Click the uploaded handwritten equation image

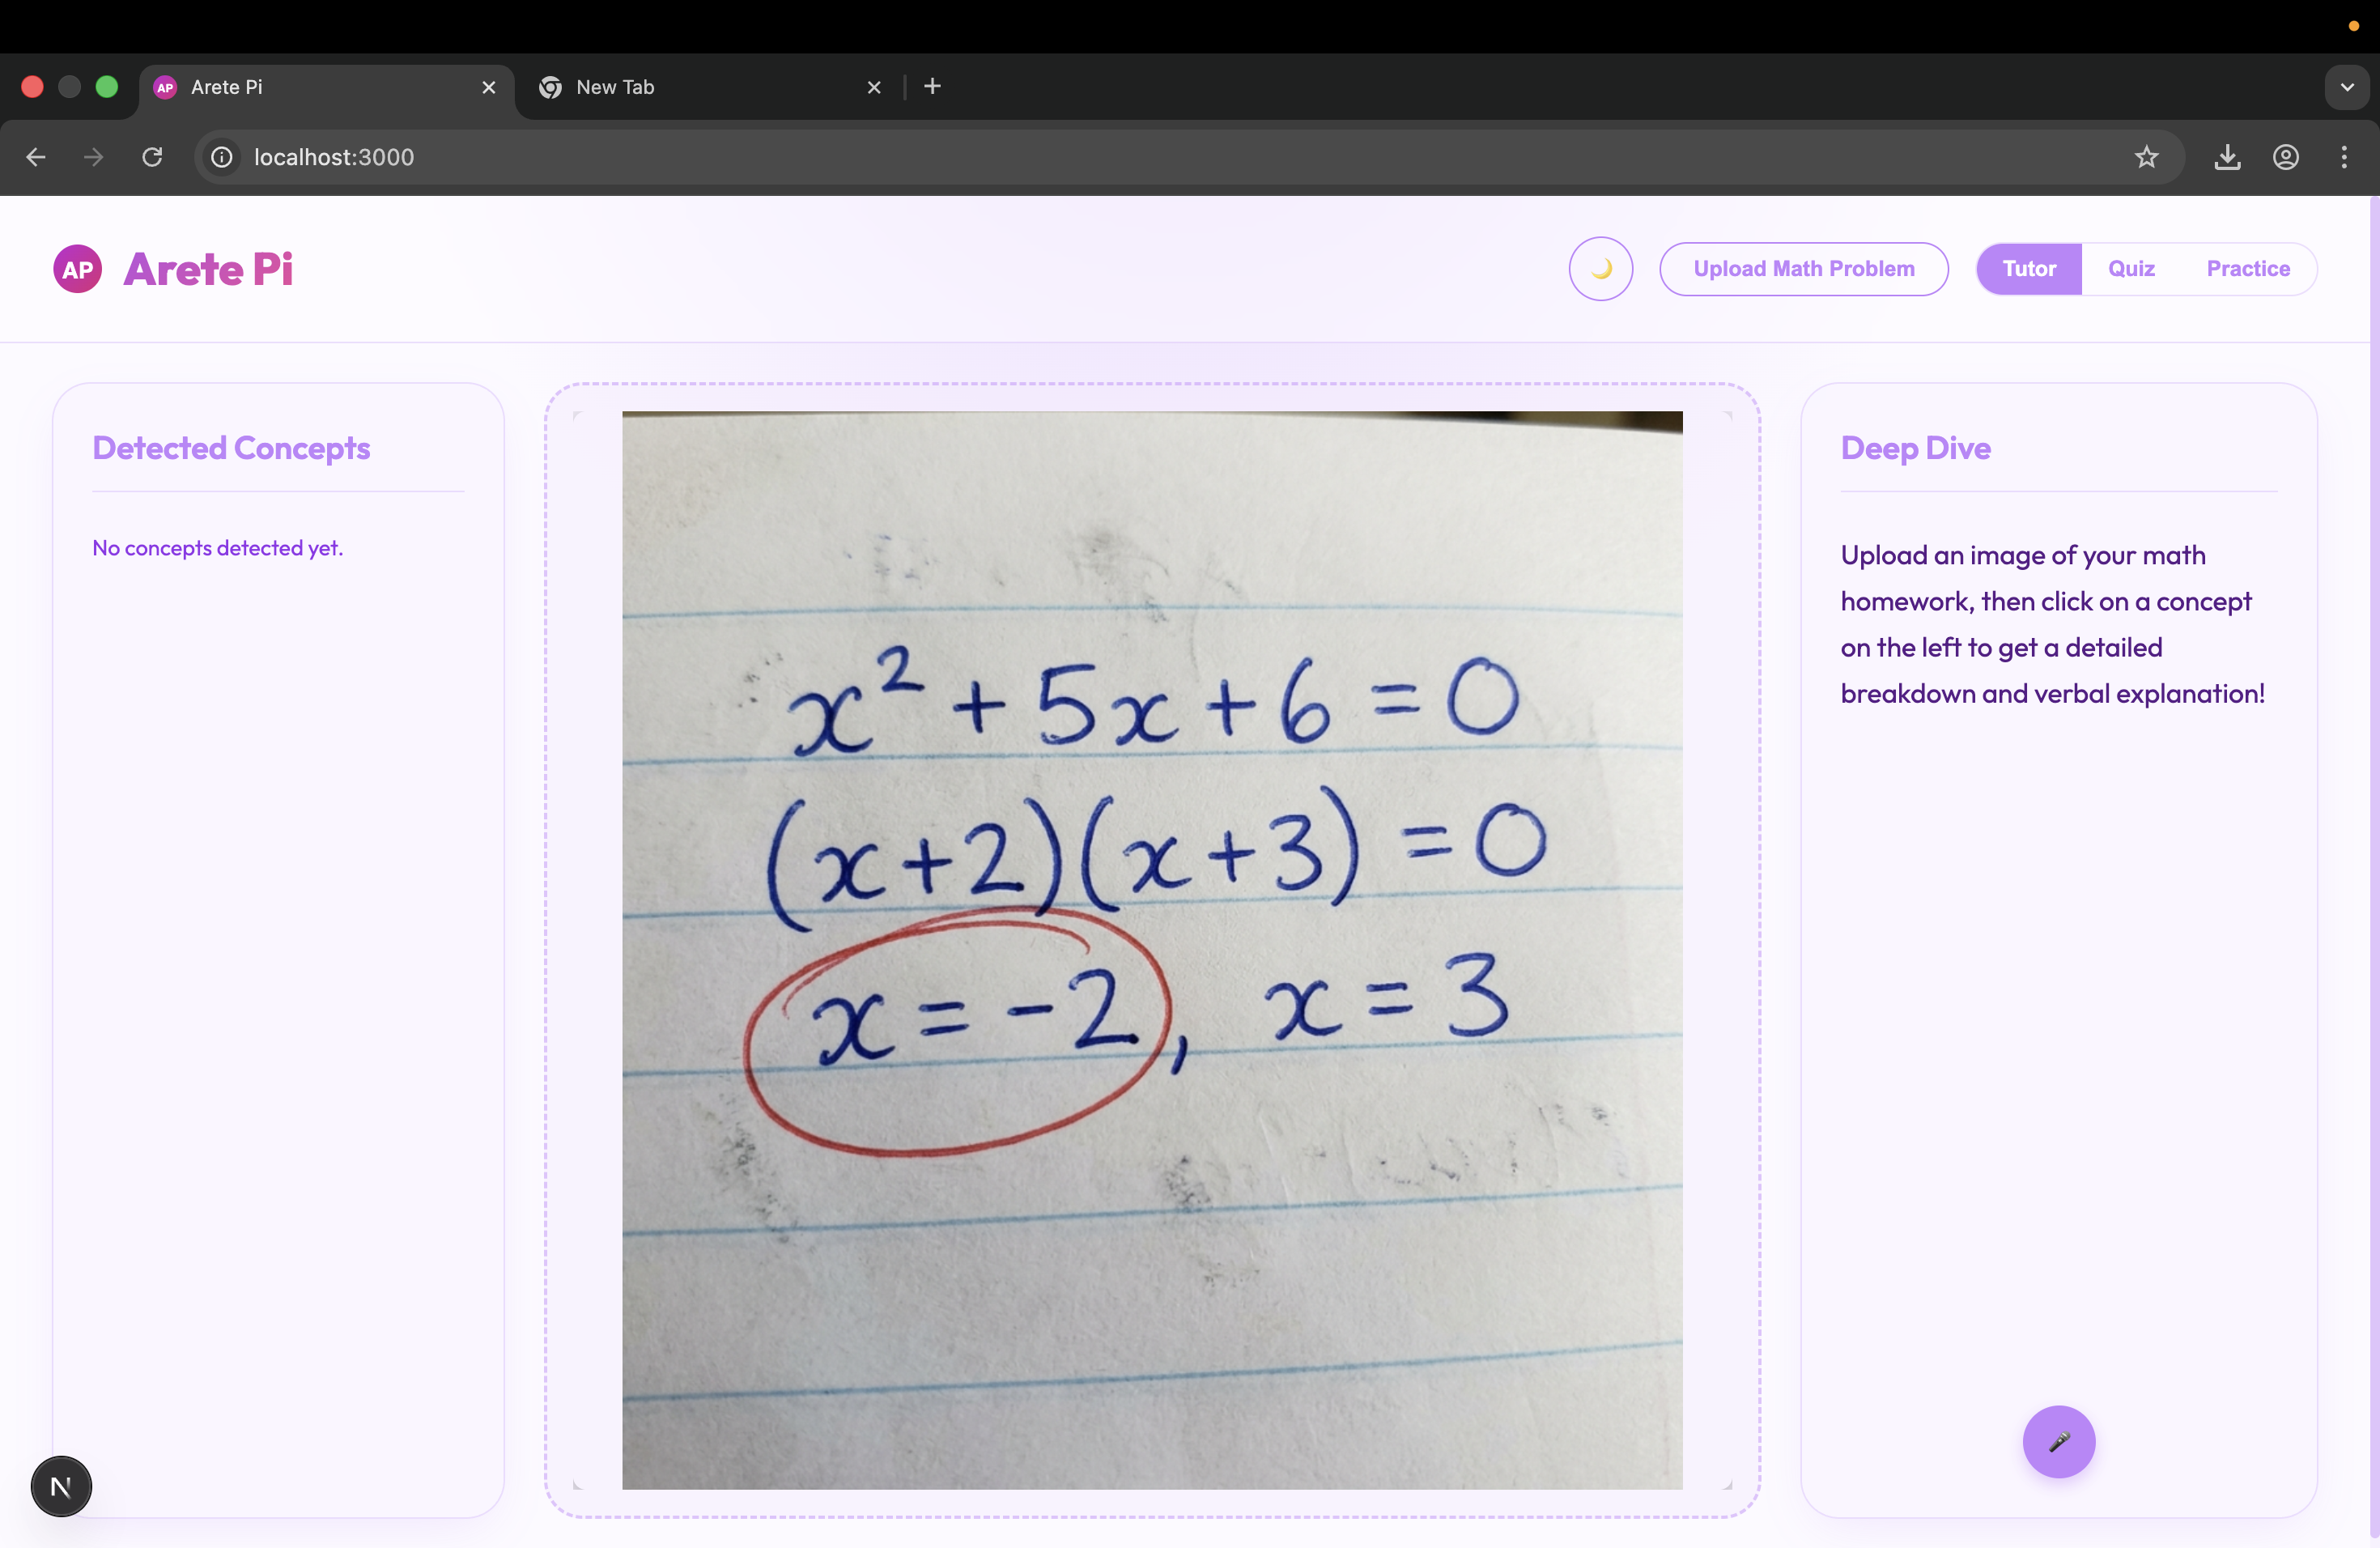pos(1151,950)
